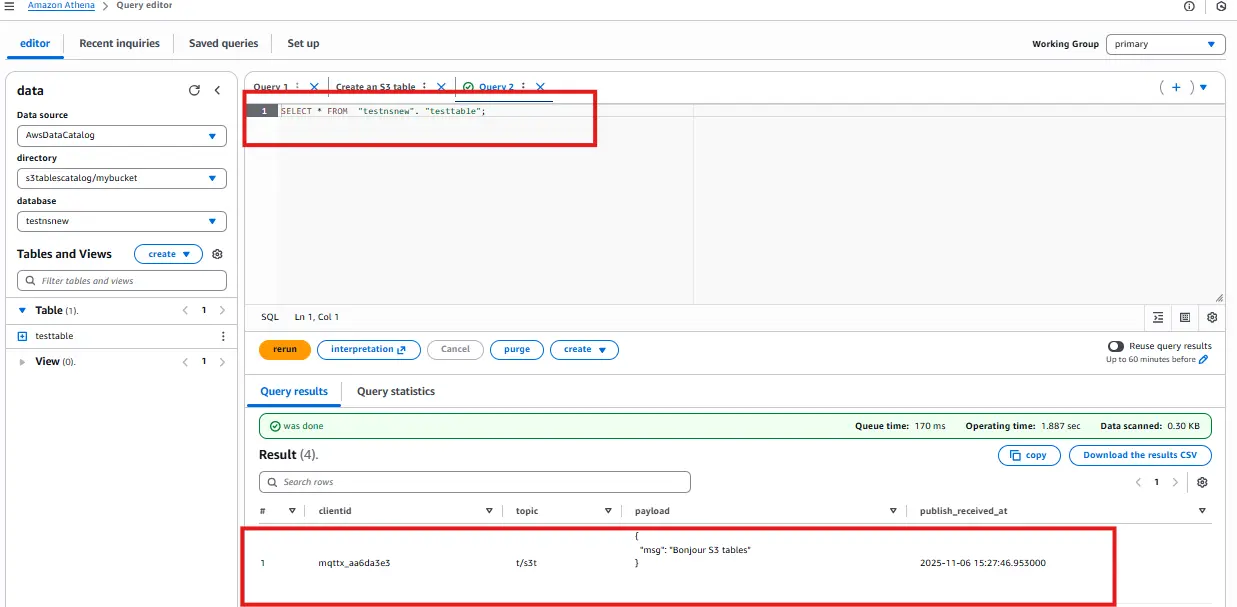Switch to Saved queries tab
Viewport: 1237px width, 607px height.
[x=223, y=43]
